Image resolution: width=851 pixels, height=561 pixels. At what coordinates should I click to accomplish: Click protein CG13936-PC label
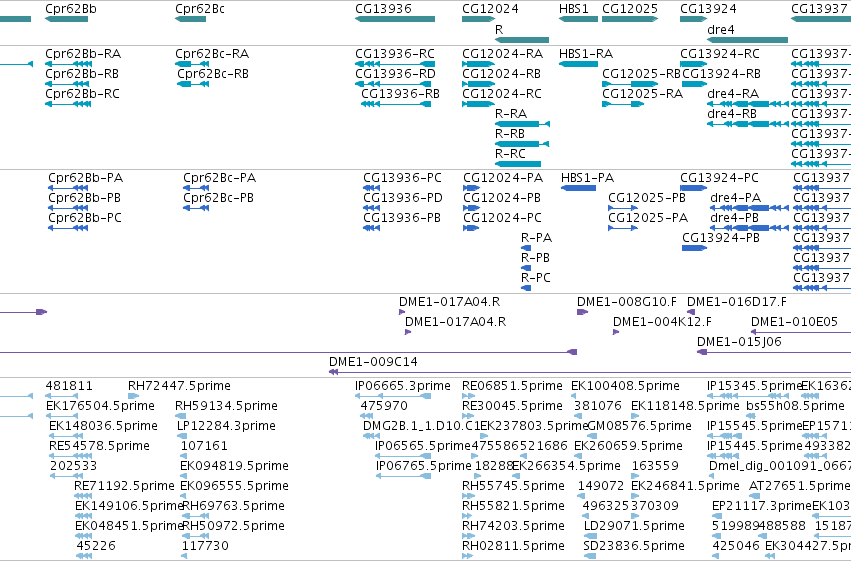tap(403, 178)
